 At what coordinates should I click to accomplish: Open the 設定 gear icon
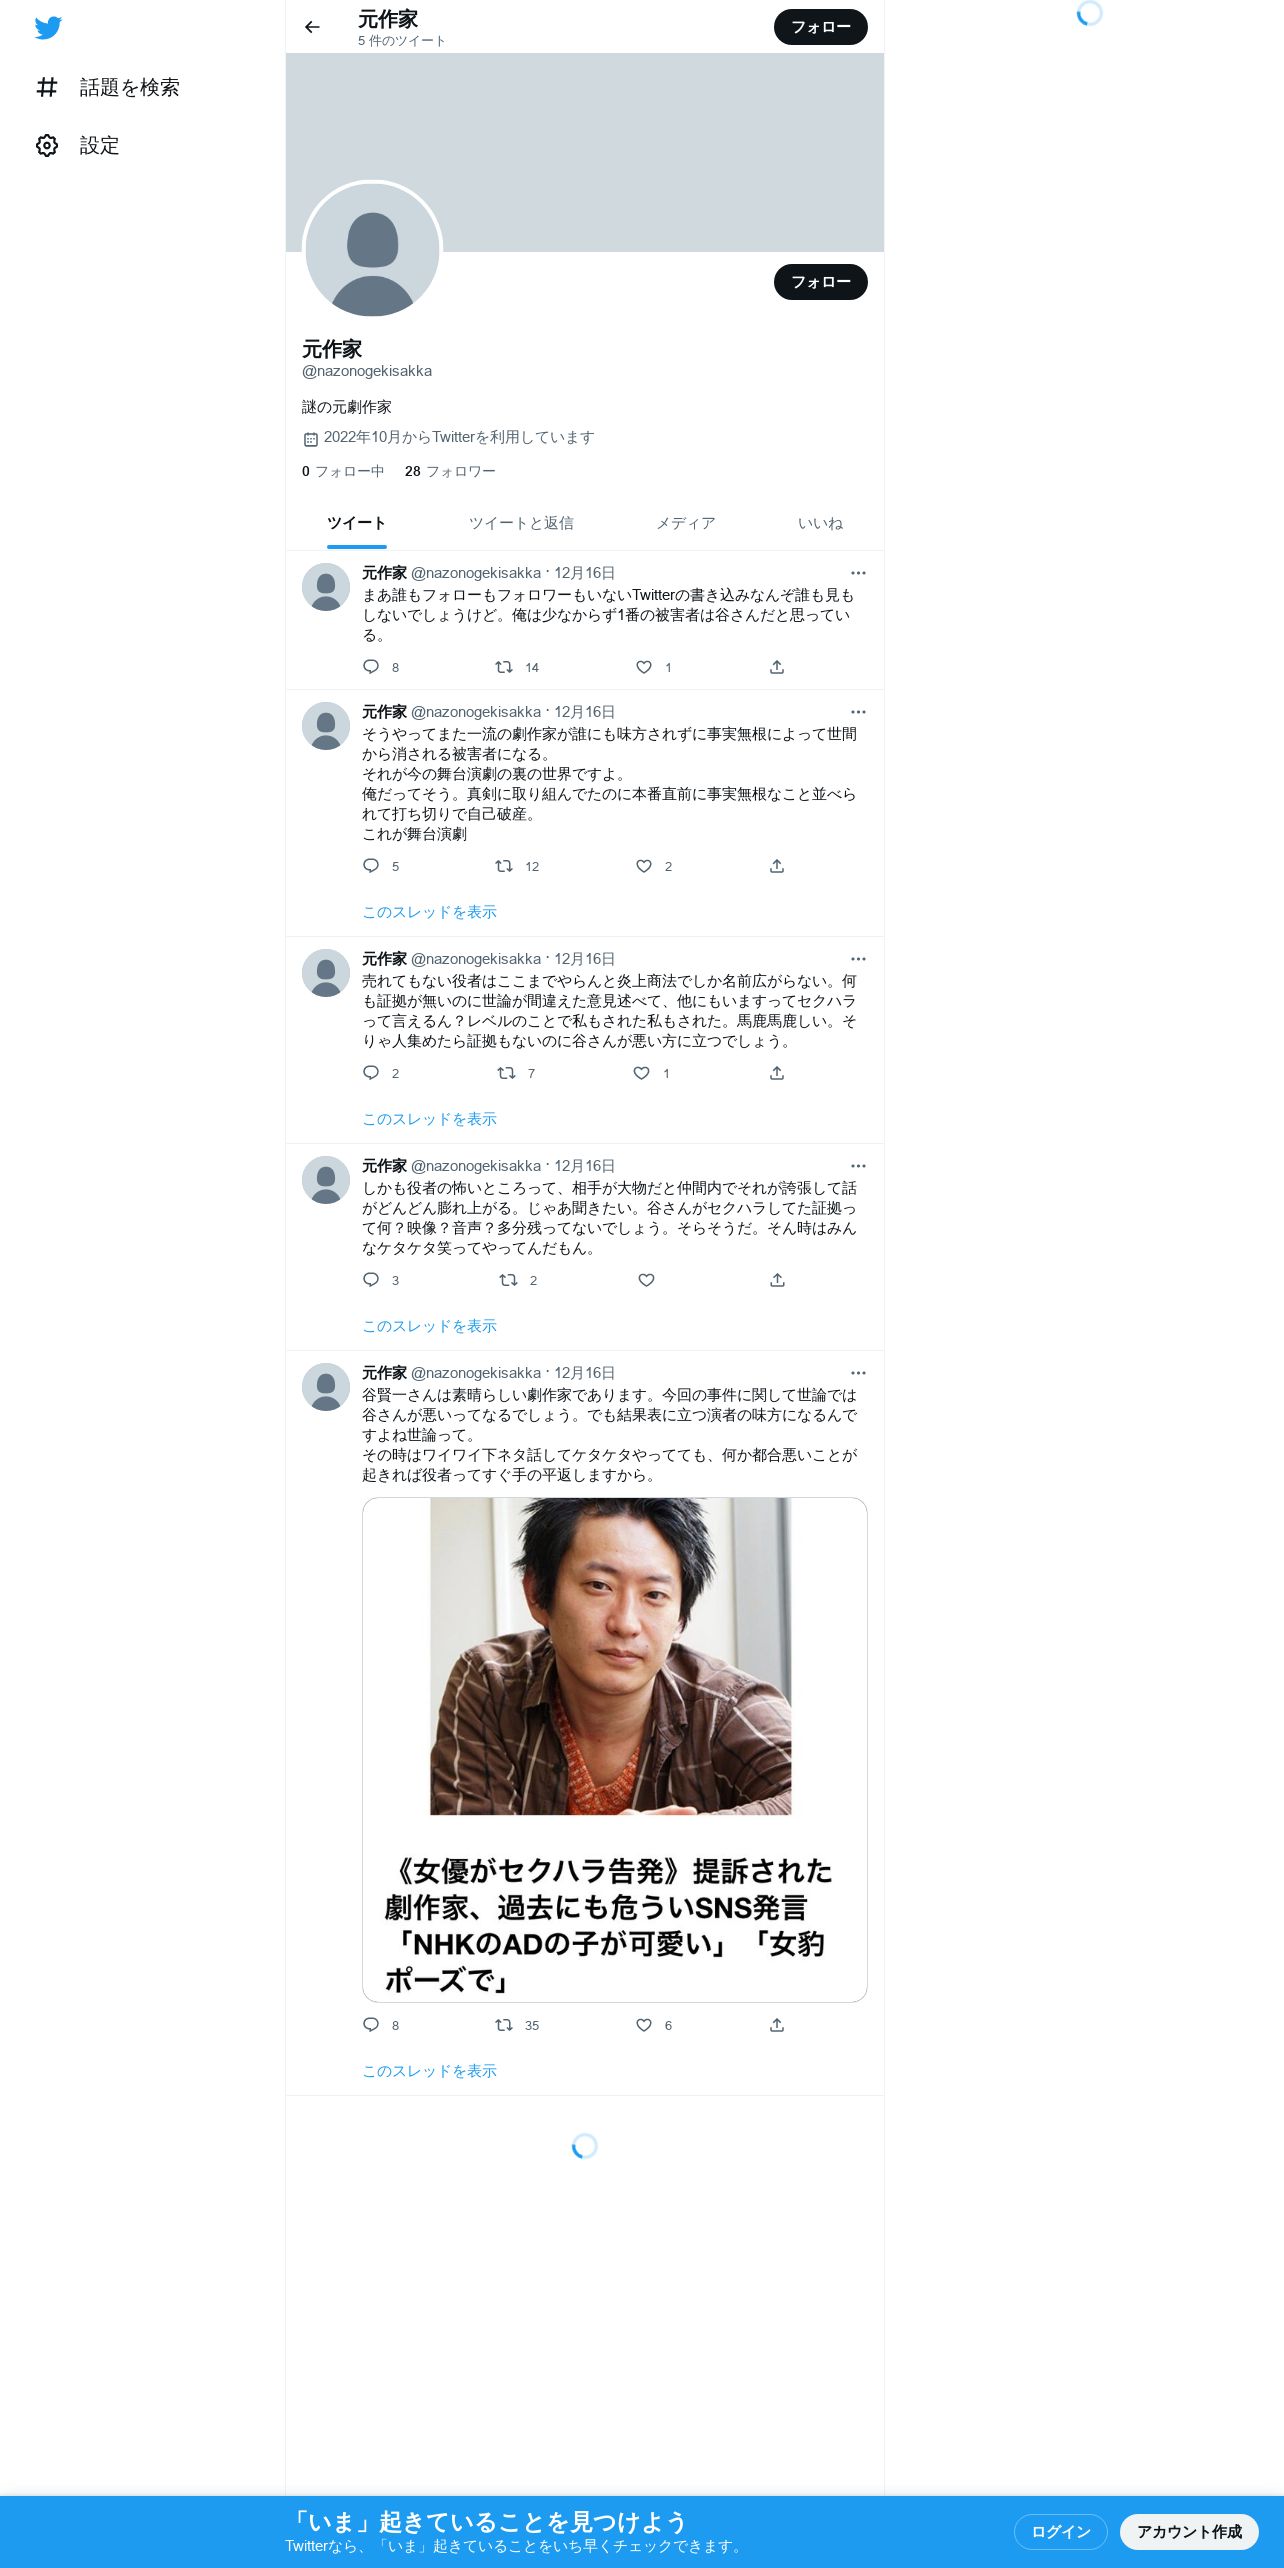click(47, 146)
